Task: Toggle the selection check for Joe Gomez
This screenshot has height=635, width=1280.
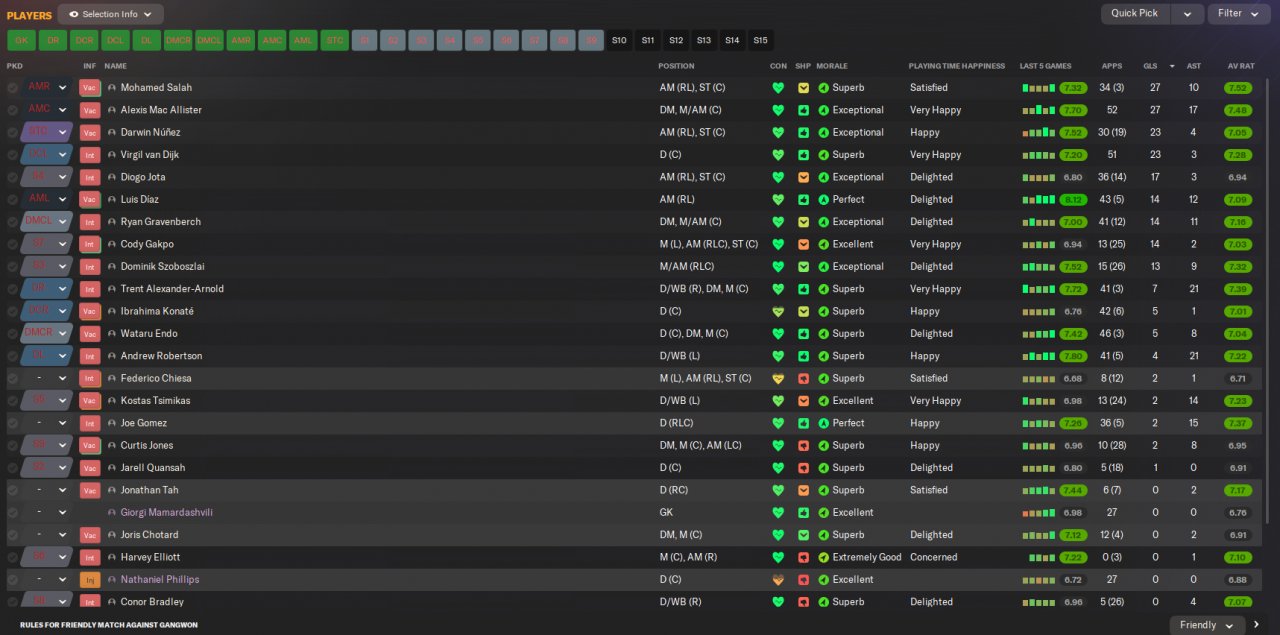Action: pyautogui.click(x=12, y=424)
